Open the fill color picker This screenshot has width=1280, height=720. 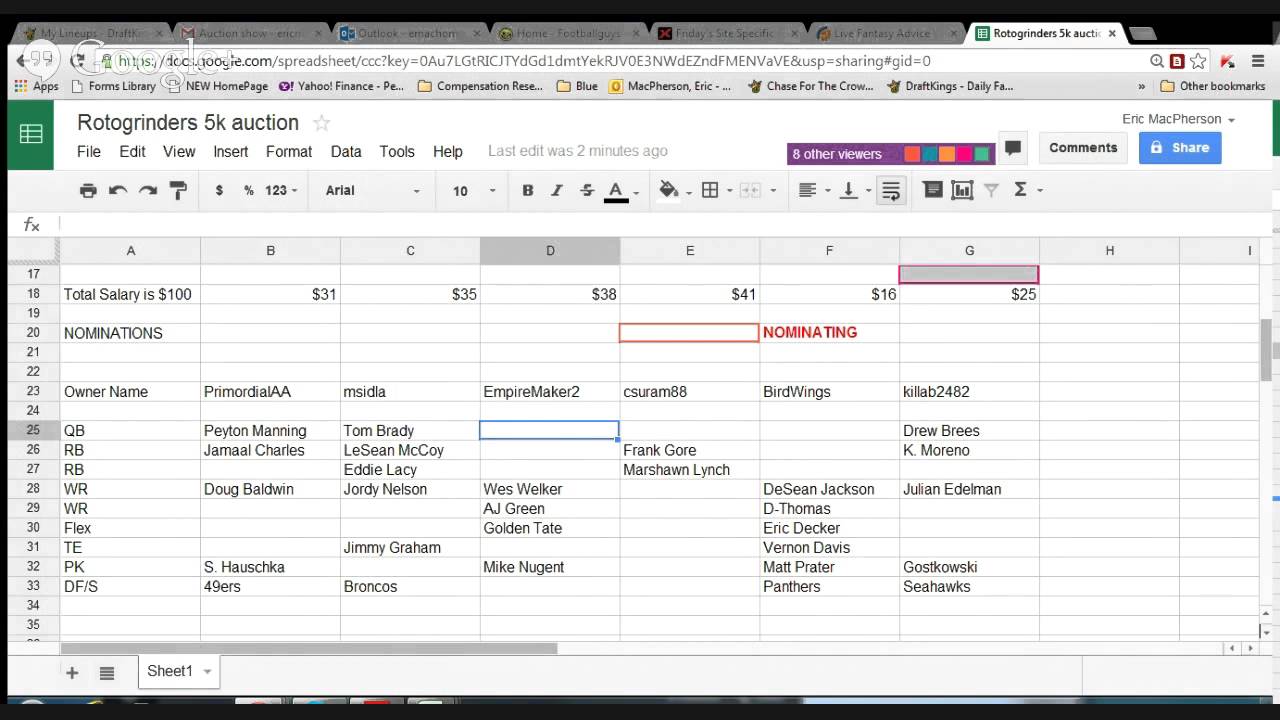click(x=670, y=190)
